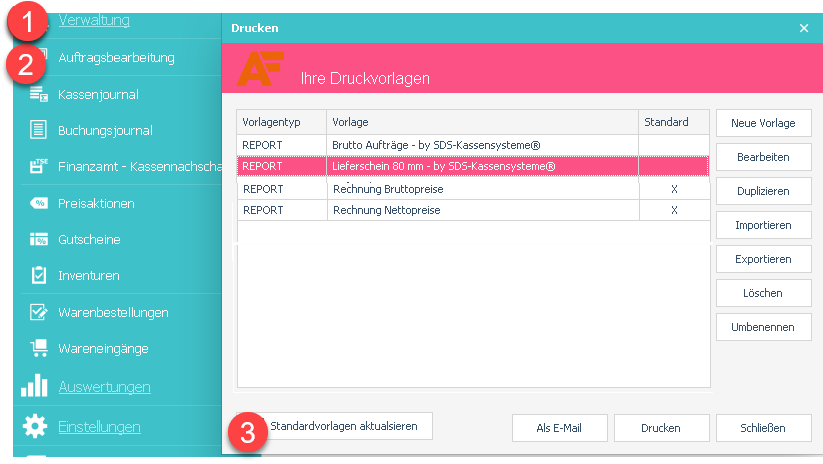Screen dimensions: 823x464
Task: Click Duplizieren button
Action: pyautogui.click(x=763, y=191)
